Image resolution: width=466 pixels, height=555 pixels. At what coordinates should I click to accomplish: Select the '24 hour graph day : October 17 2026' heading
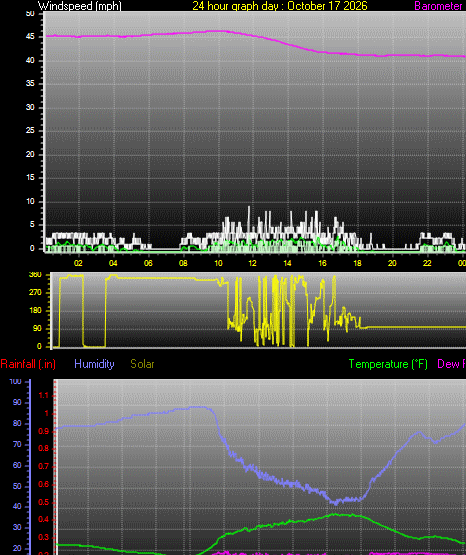(280, 6)
